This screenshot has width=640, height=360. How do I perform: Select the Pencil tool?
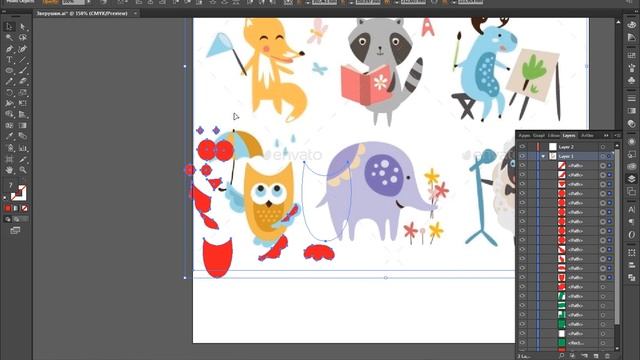pos(9,81)
